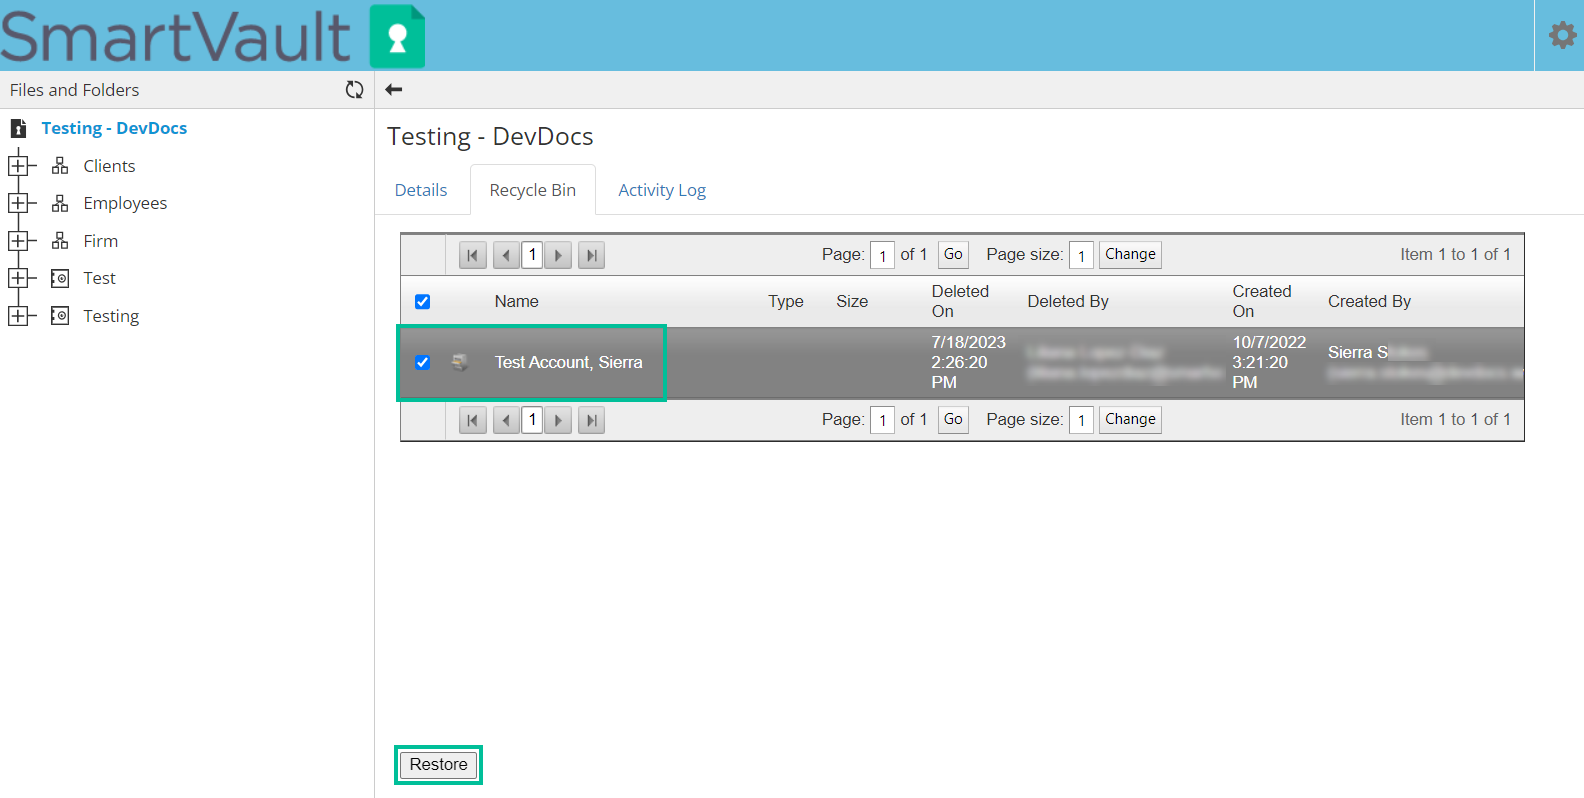The width and height of the screenshot is (1584, 798).
Task: Click the Testing - DevDocs account icon
Action: pyautogui.click(x=18, y=128)
